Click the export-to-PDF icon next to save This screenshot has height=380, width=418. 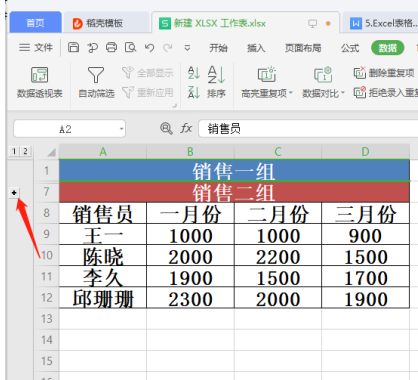(92, 48)
